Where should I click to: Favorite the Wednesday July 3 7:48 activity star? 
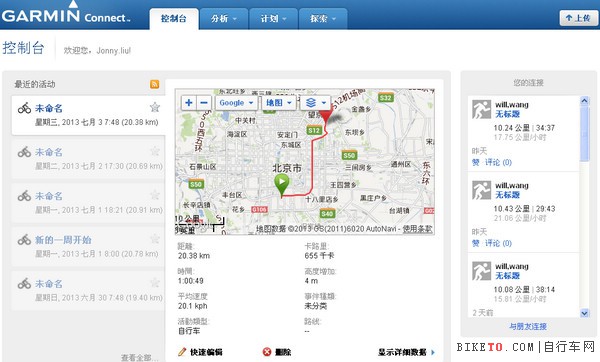[x=155, y=107]
